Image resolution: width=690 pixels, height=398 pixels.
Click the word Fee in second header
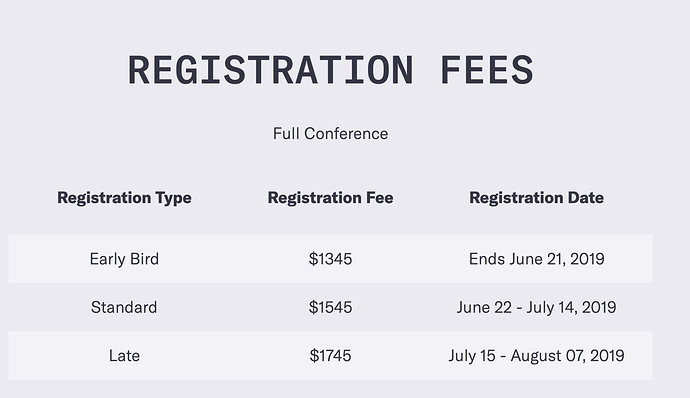pyautogui.click(x=380, y=198)
